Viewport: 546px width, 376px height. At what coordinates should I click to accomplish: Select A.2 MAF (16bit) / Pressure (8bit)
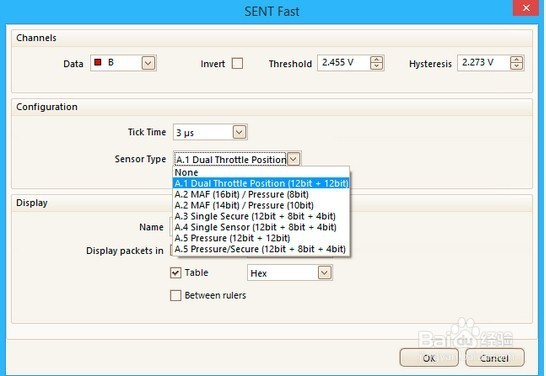click(261, 194)
